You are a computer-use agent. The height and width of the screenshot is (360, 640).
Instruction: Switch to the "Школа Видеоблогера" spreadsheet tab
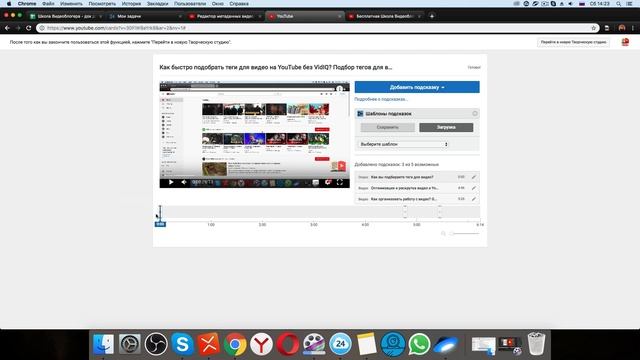[65, 16]
